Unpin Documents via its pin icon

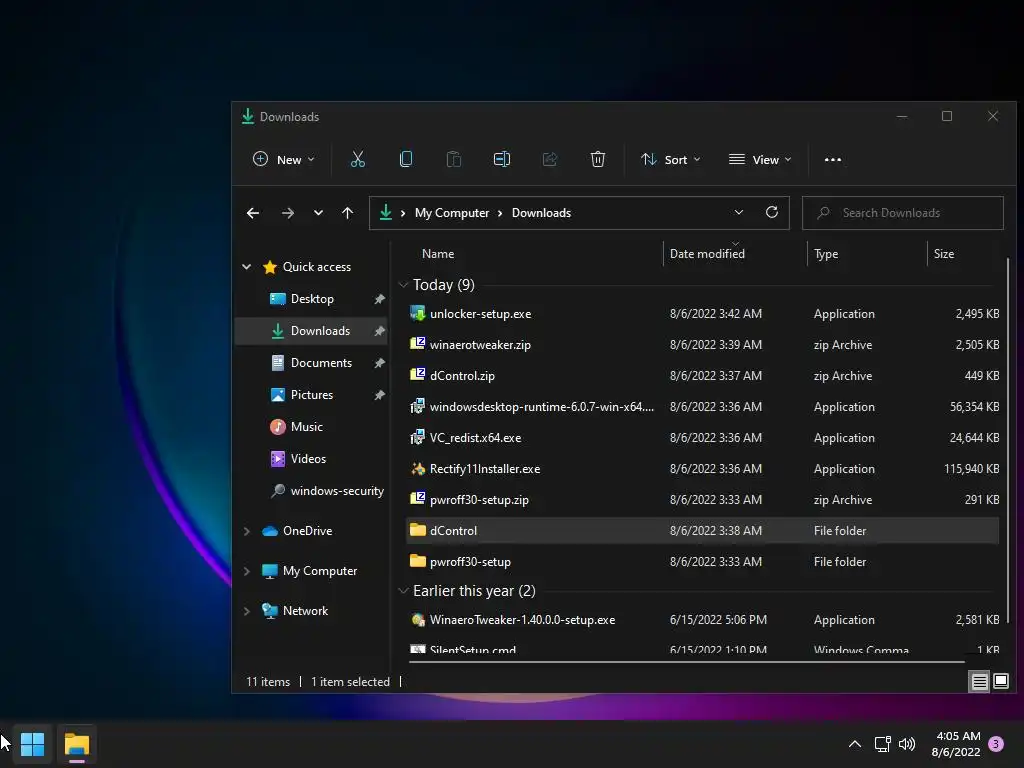379,363
